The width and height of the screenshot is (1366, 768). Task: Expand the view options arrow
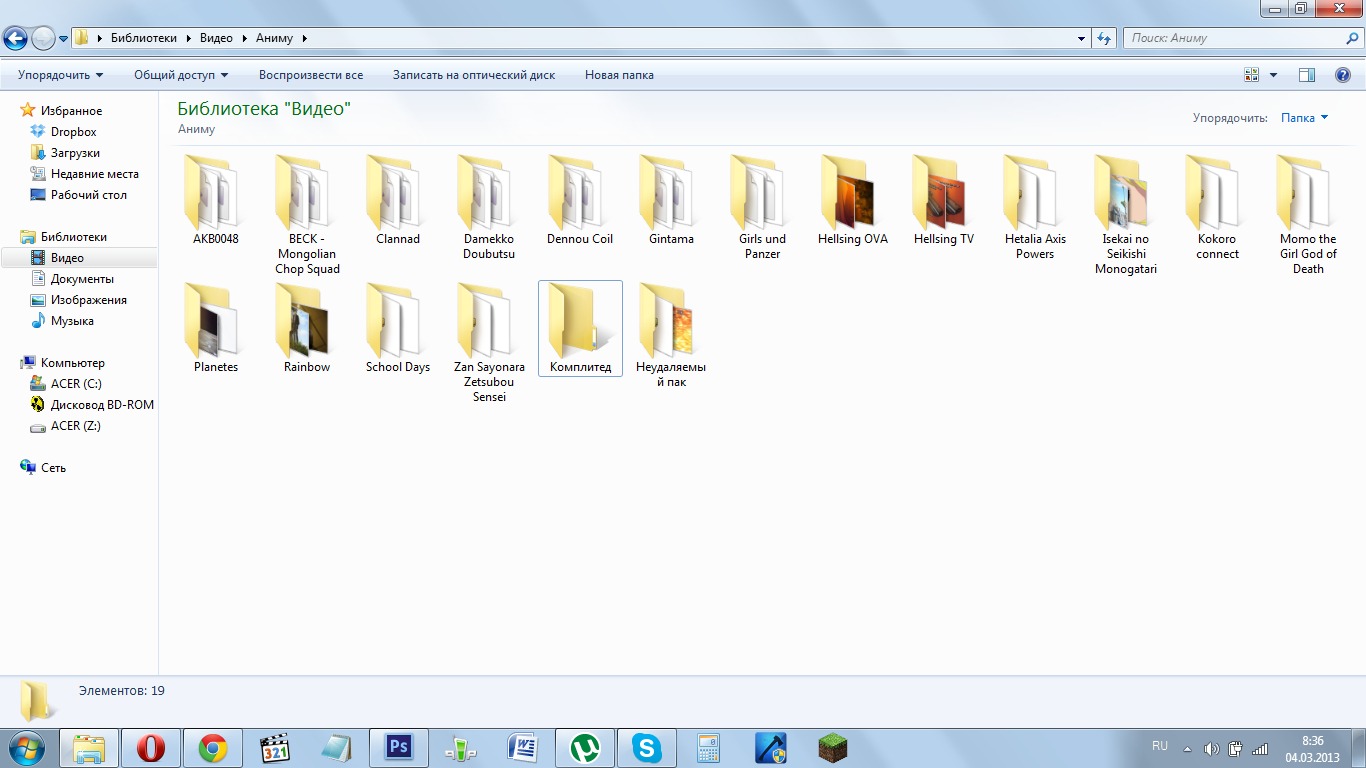(x=1273, y=75)
